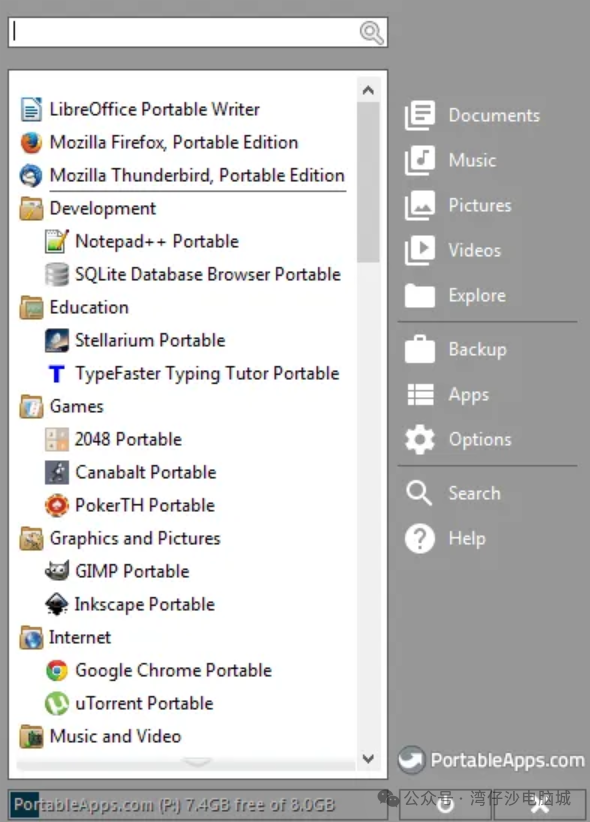Launch Google Chrome Portable by its name
This screenshot has height=822, width=590.
[x=174, y=670]
